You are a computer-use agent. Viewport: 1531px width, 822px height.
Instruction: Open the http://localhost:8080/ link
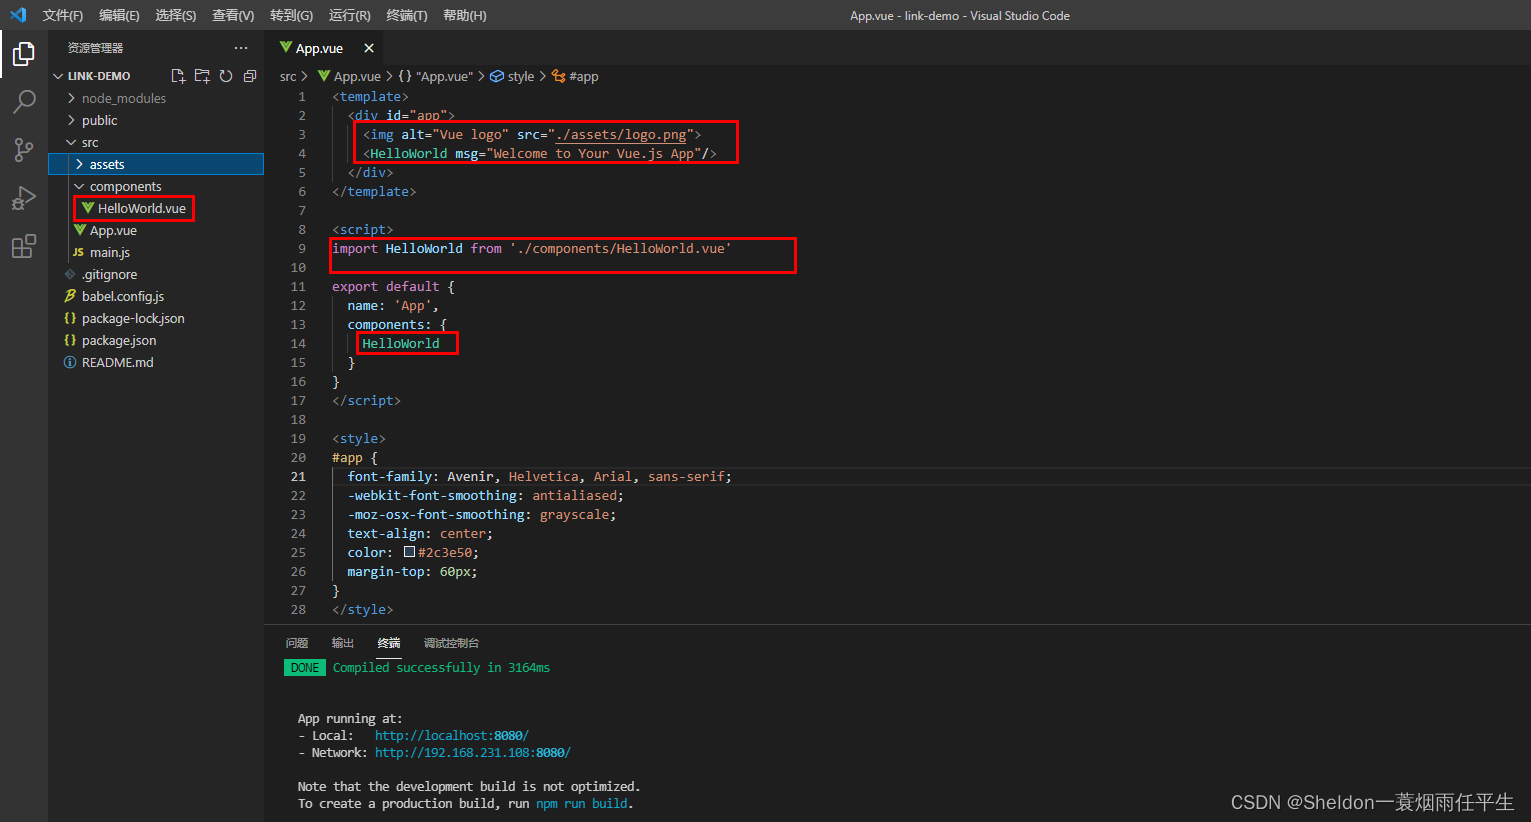point(452,735)
